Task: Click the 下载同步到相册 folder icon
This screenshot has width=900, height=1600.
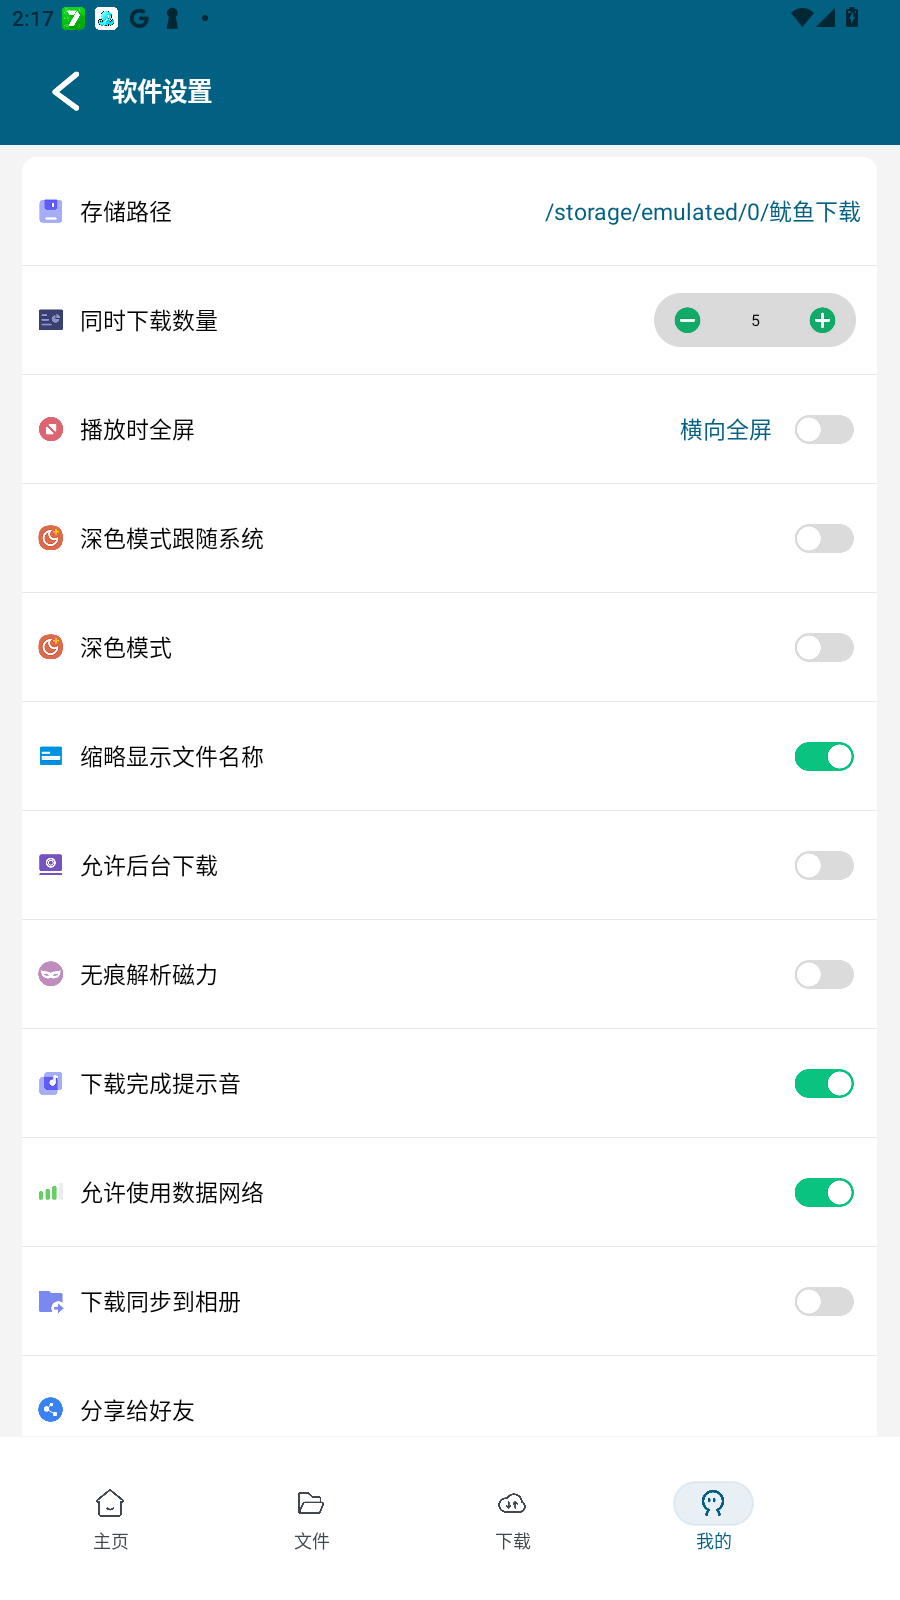Action: [51, 1301]
